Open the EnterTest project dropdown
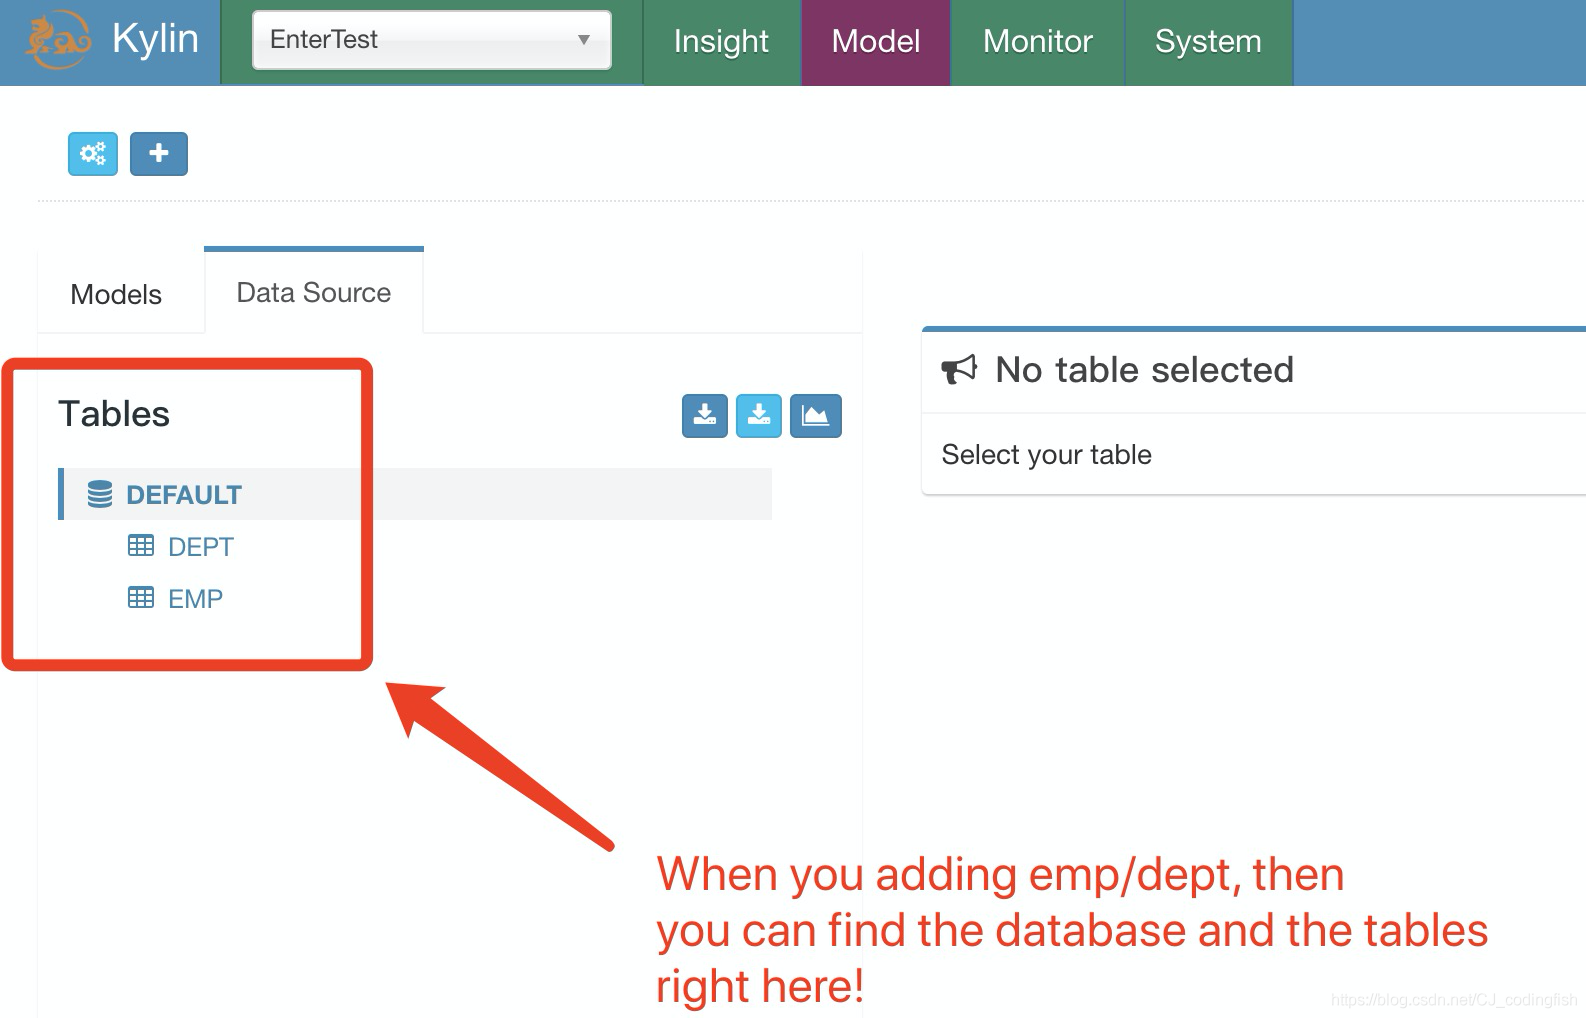This screenshot has width=1586, height=1018. pos(432,40)
